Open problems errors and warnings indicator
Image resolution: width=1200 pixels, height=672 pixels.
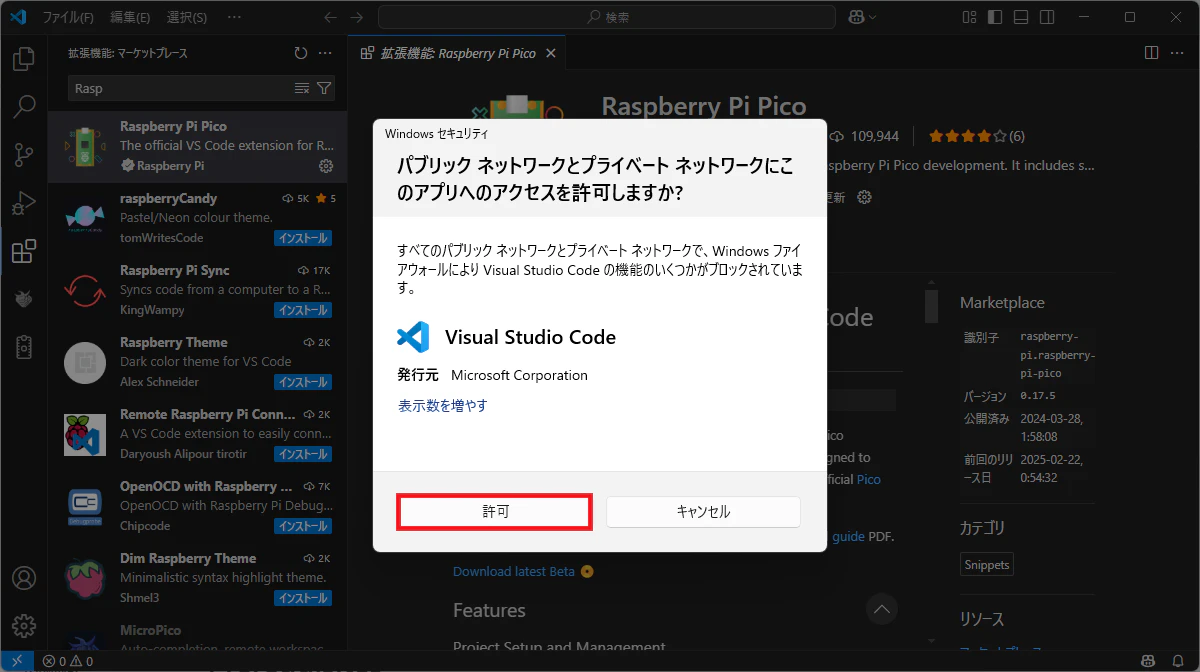pos(68,661)
